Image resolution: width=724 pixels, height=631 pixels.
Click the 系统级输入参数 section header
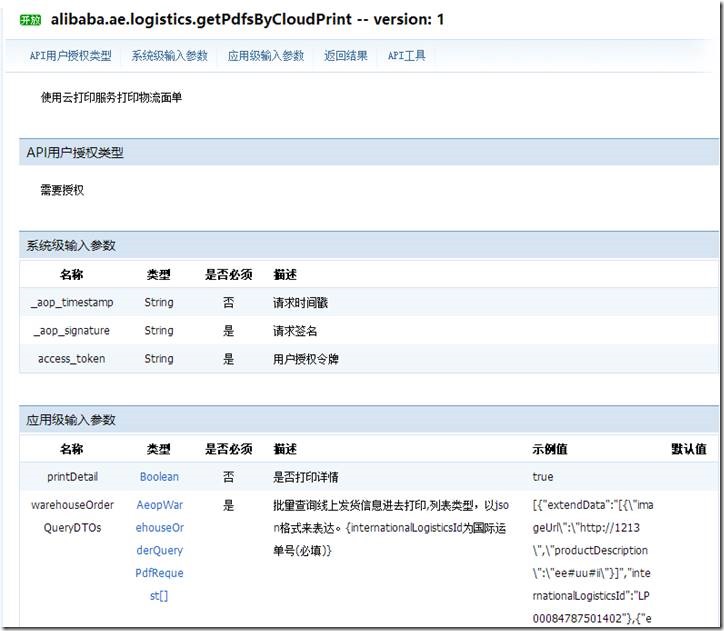[x=368, y=245]
